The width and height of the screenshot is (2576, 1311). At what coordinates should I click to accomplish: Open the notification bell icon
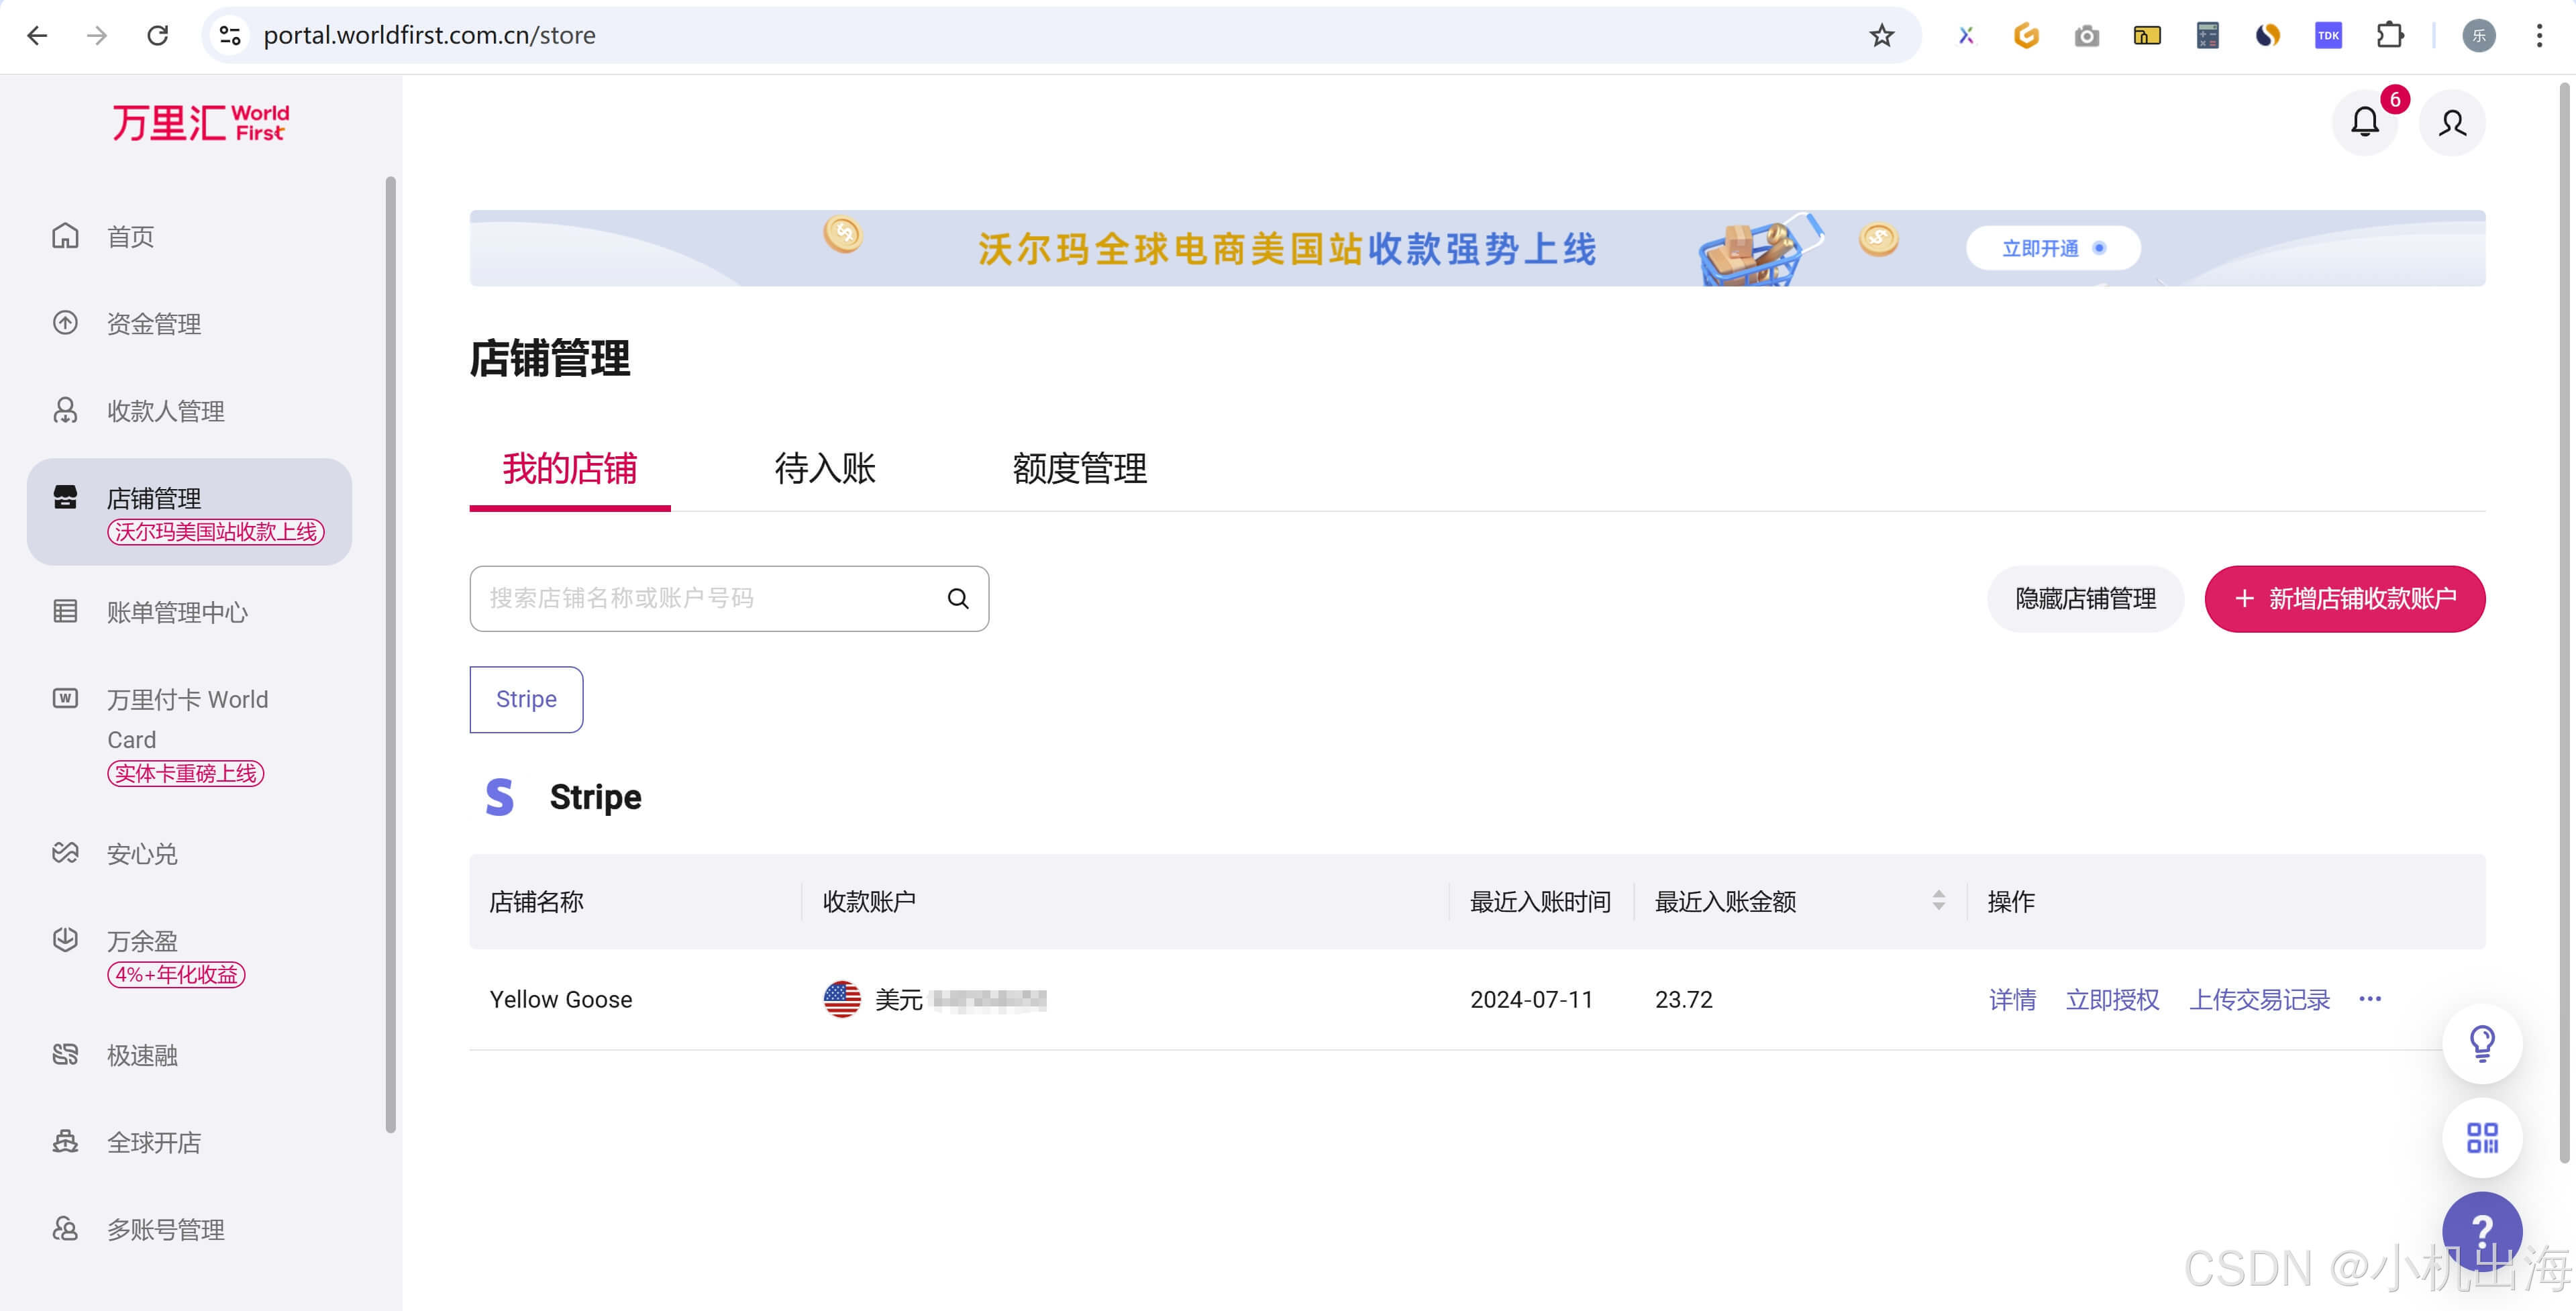pos(2364,123)
